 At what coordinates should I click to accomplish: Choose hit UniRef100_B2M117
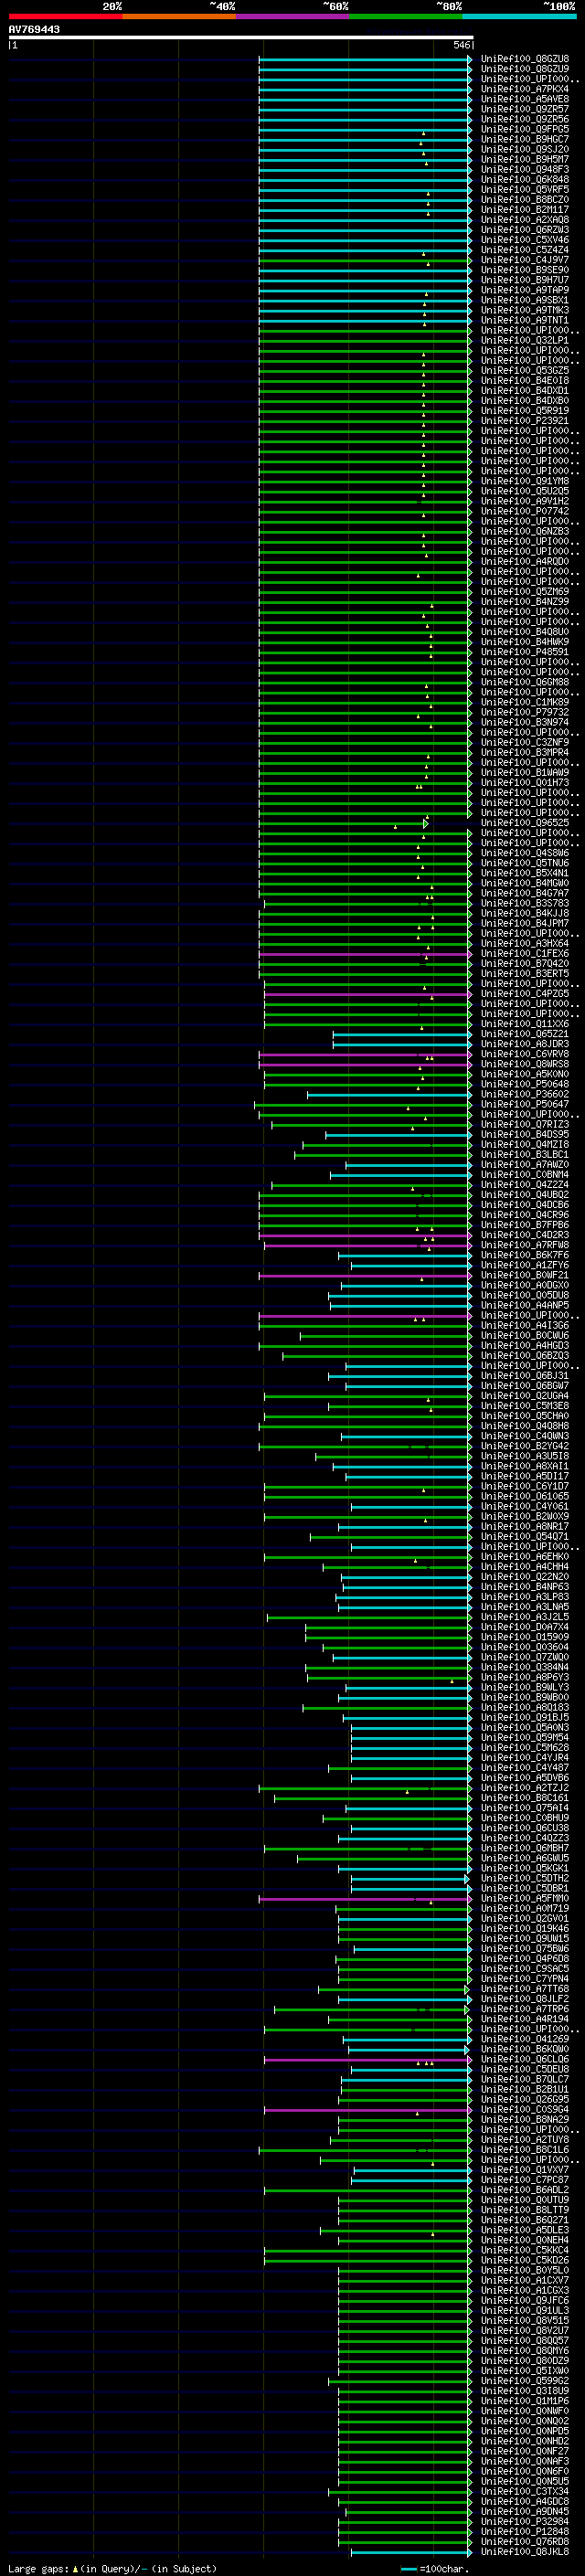pos(525,210)
